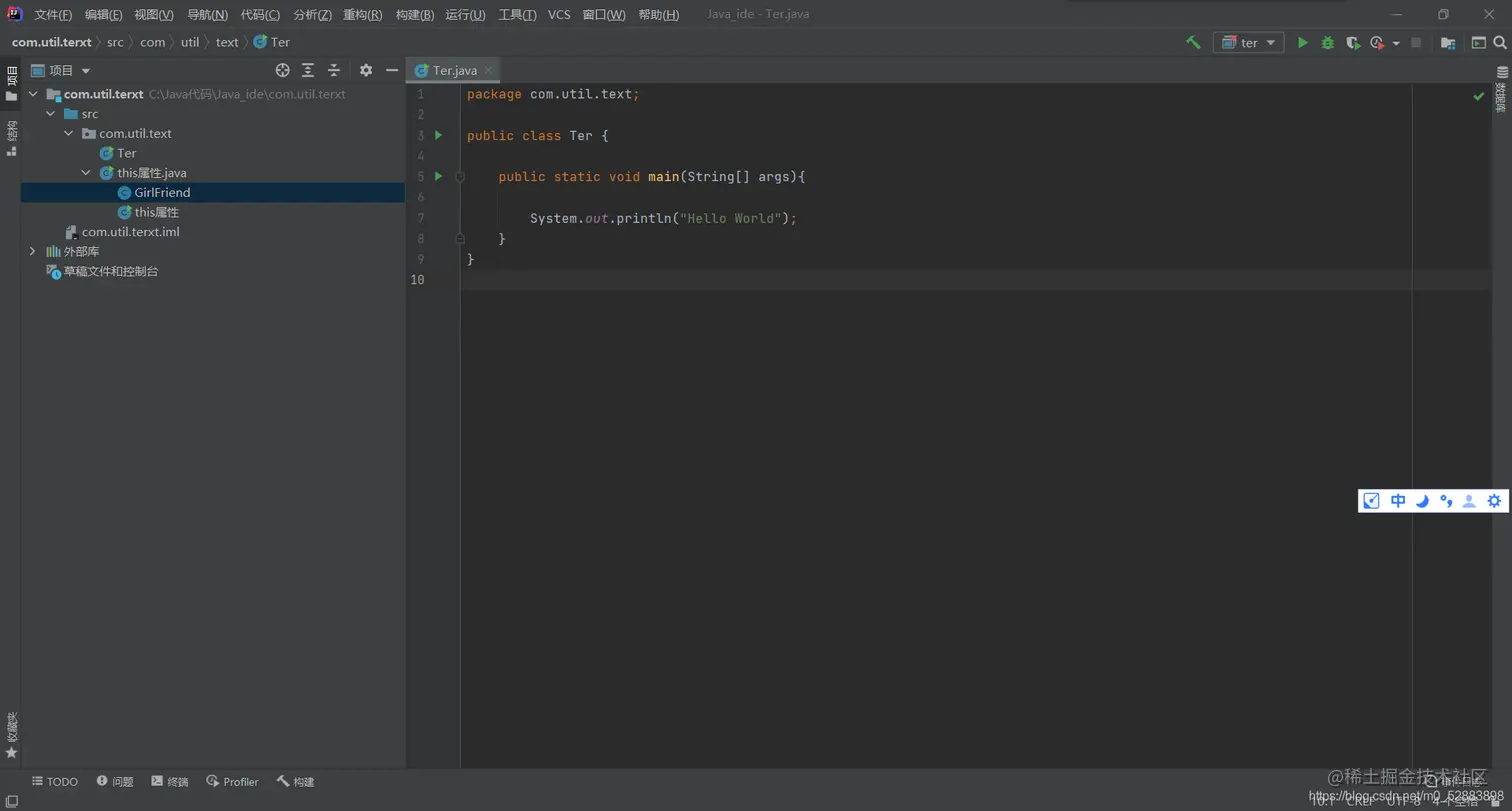This screenshot has height=811, width=1512.
Task: Click breadcrumb 'src' in navigation bar
Action: coord(116,42)
